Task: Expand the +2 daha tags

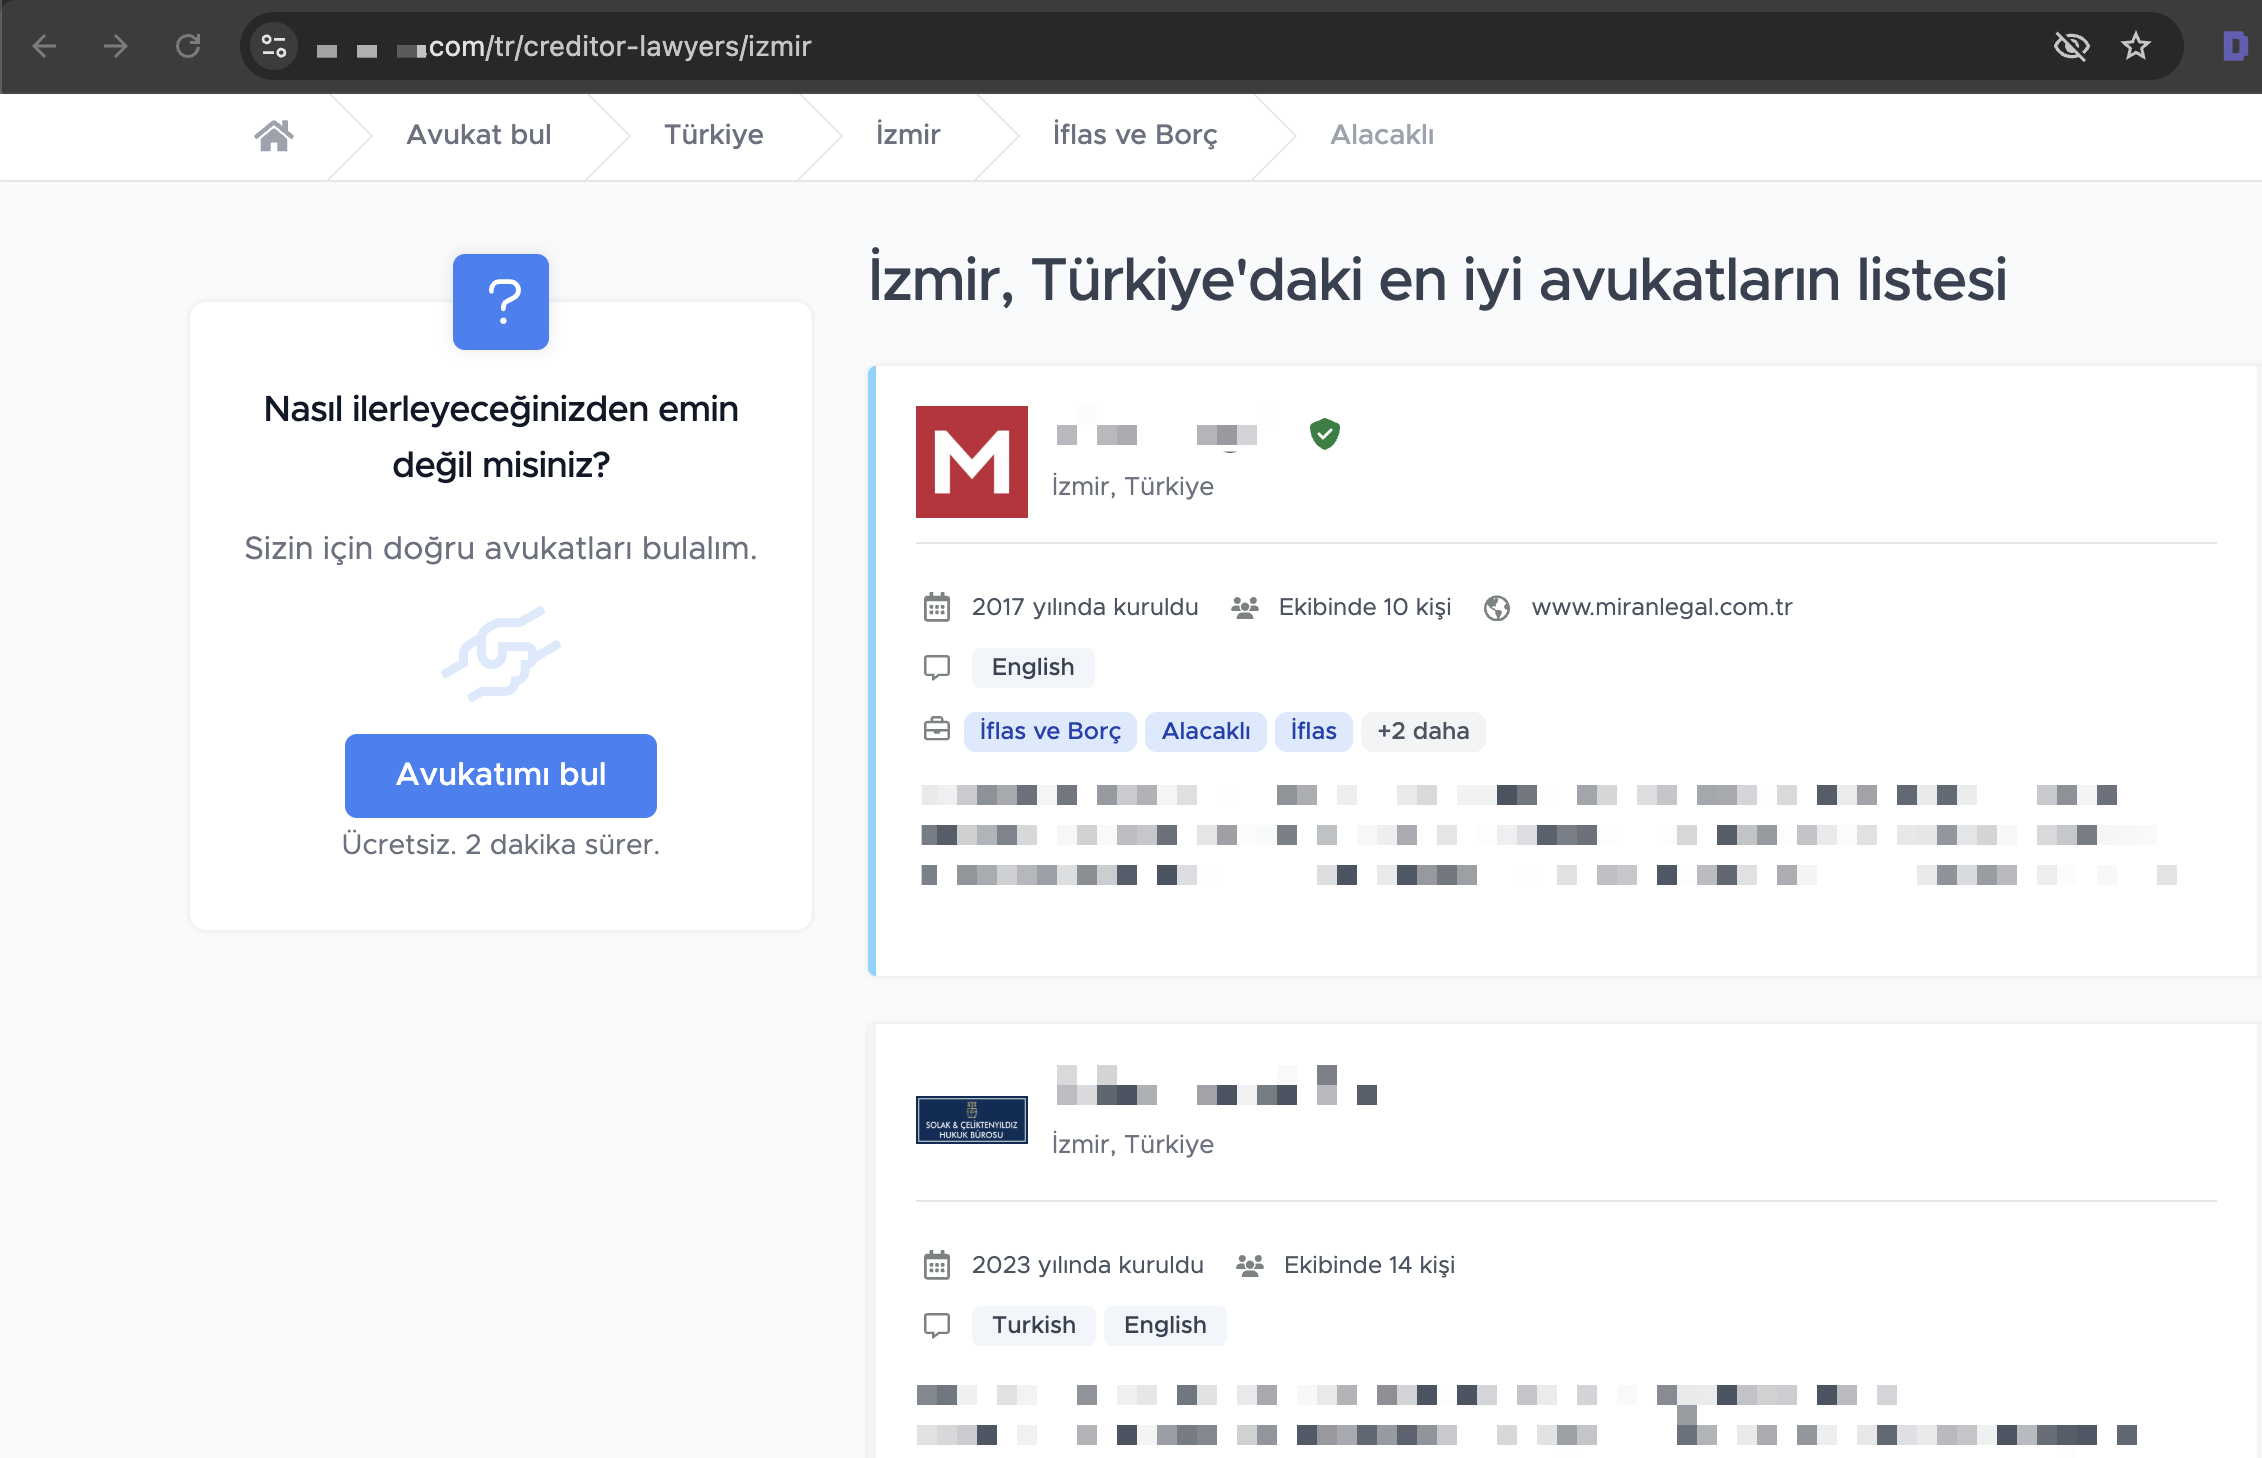Action: pyautogui.click(x=1423, y=731)
